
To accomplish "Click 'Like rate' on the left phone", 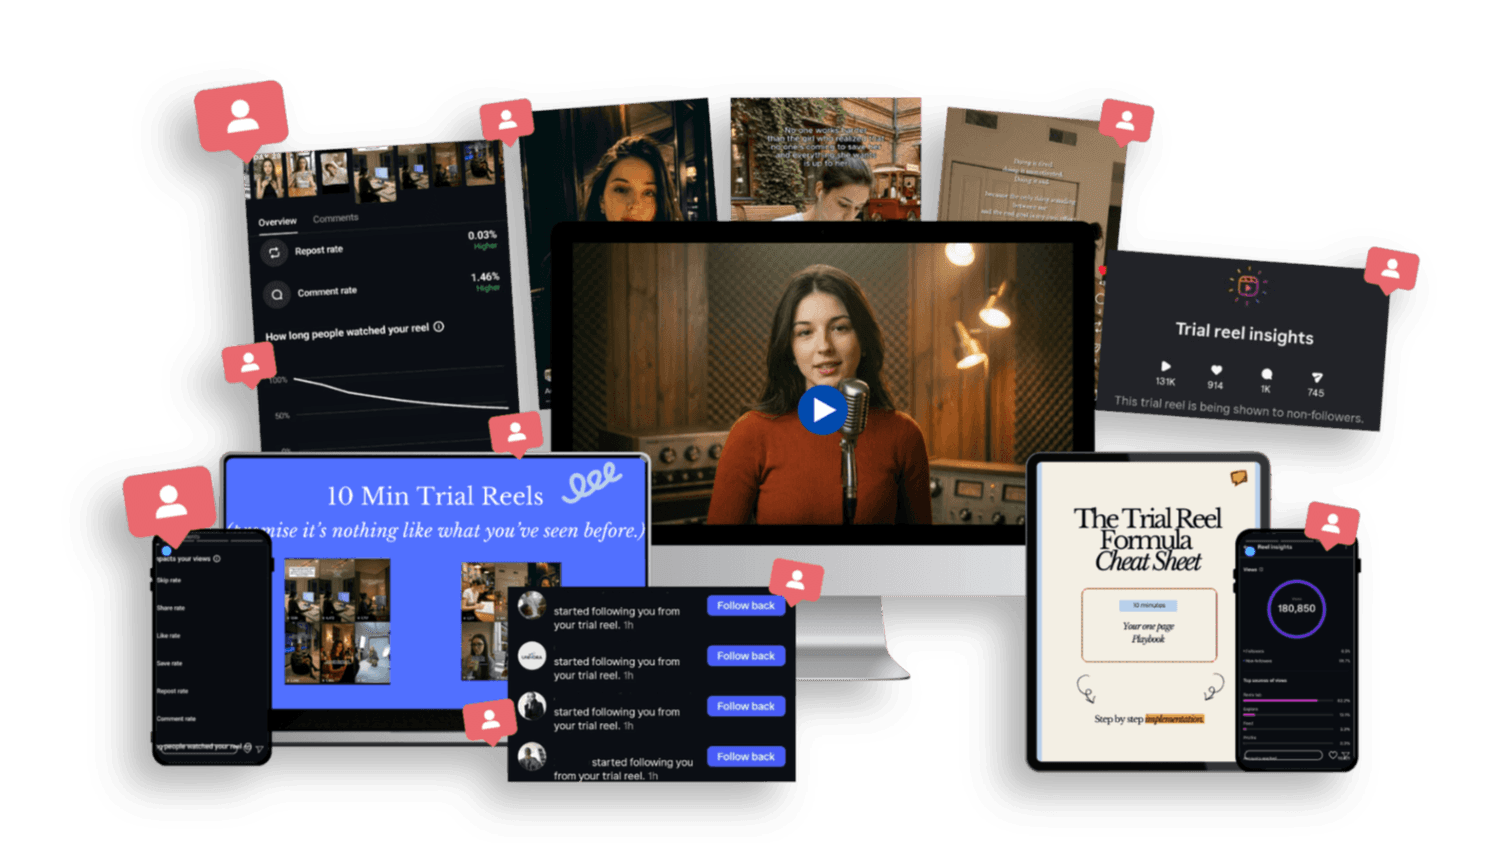I will 169,636.
